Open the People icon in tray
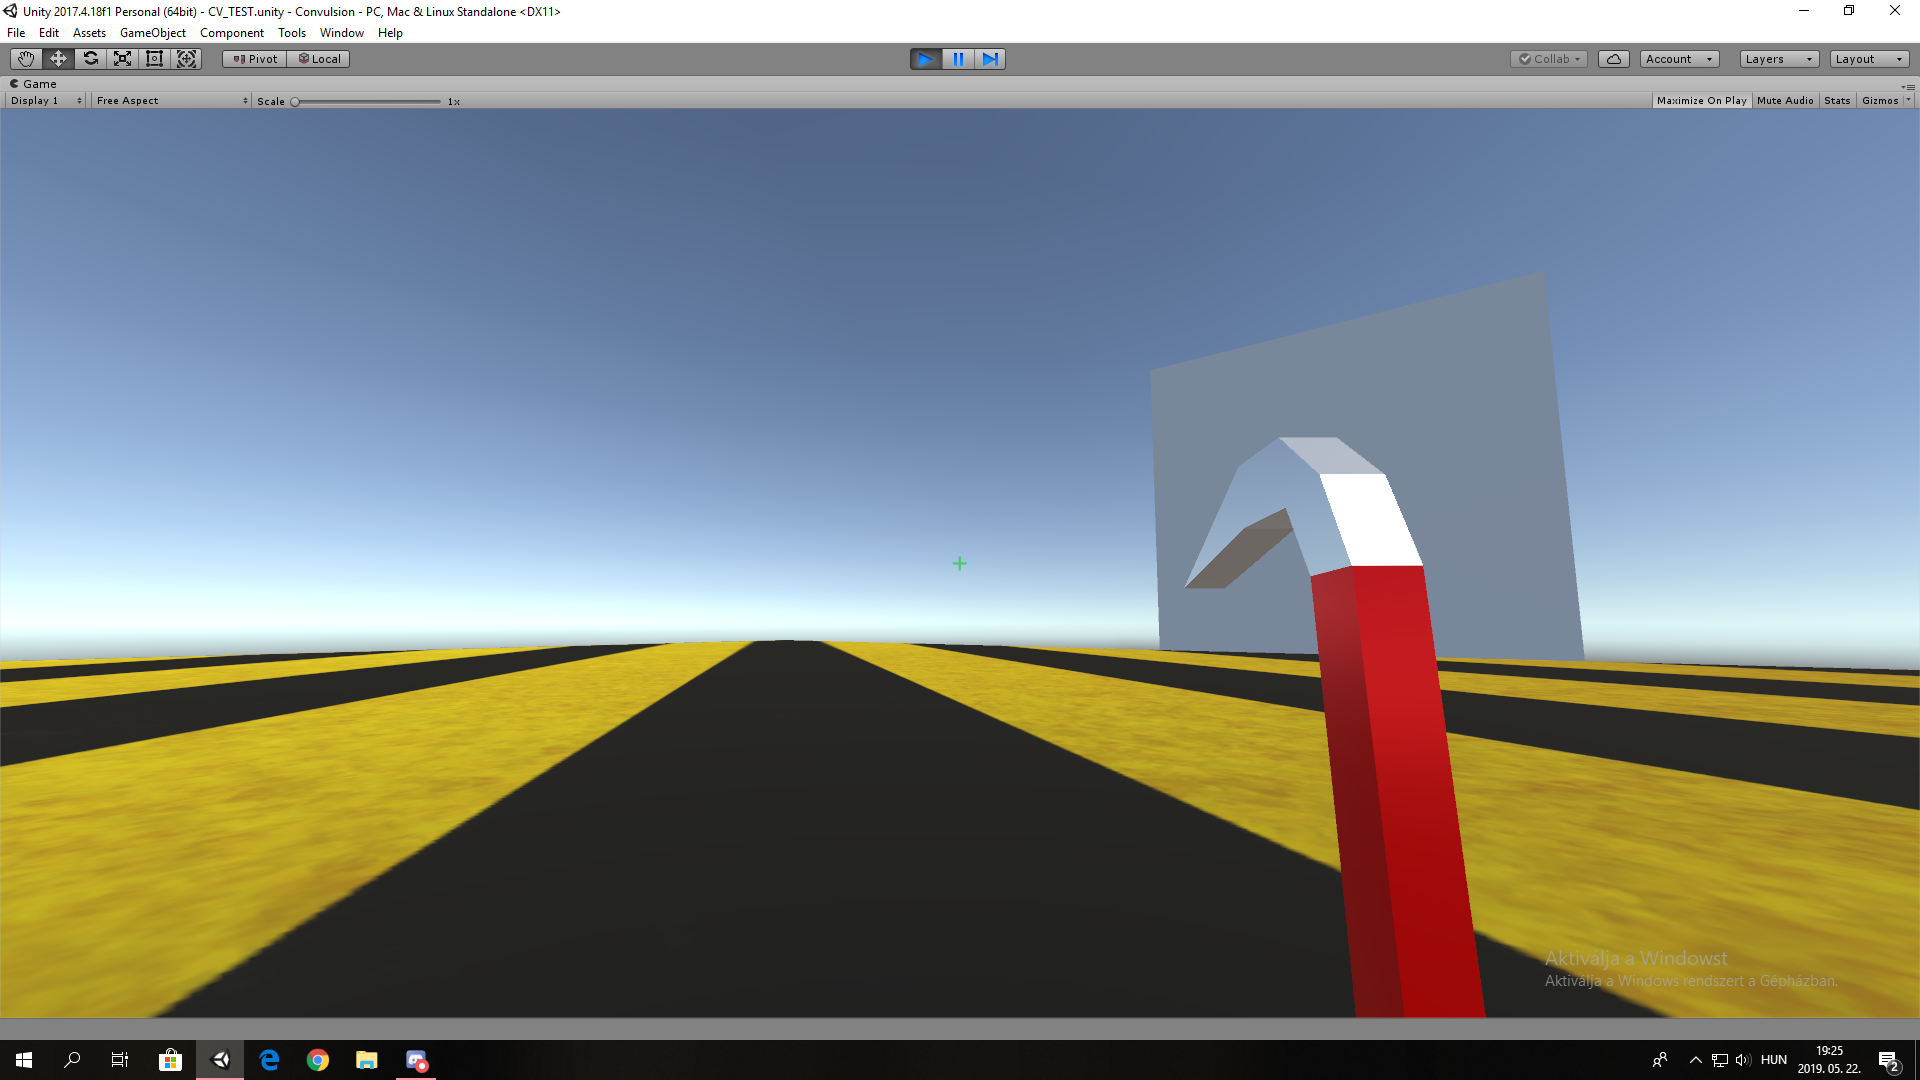1920x1080 pixels. tap(1660, 1060)
